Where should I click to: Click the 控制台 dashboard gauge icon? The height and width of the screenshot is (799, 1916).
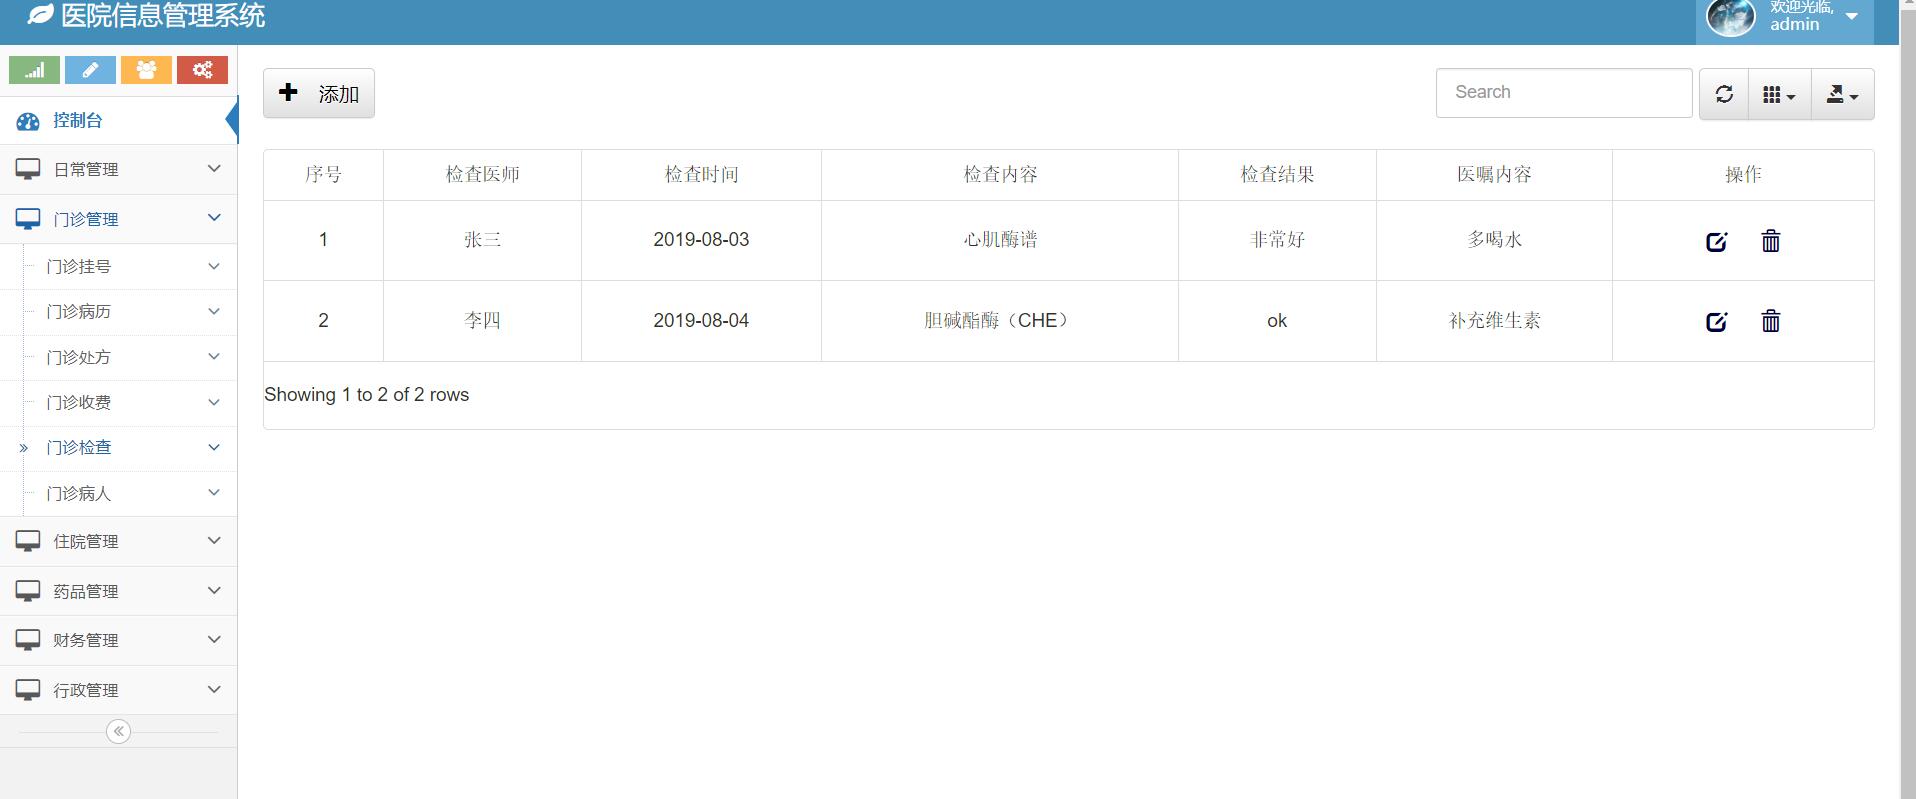[x=28, y=121]
